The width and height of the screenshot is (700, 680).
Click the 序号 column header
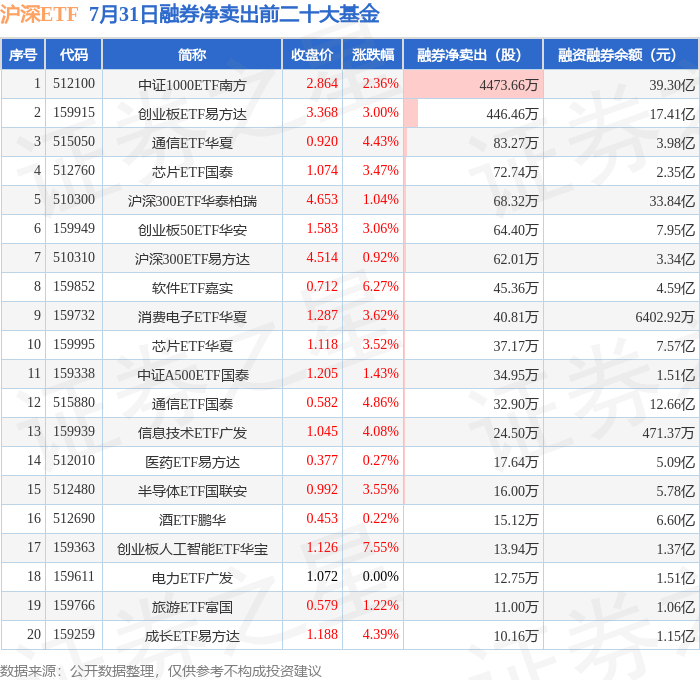(23, 54)
